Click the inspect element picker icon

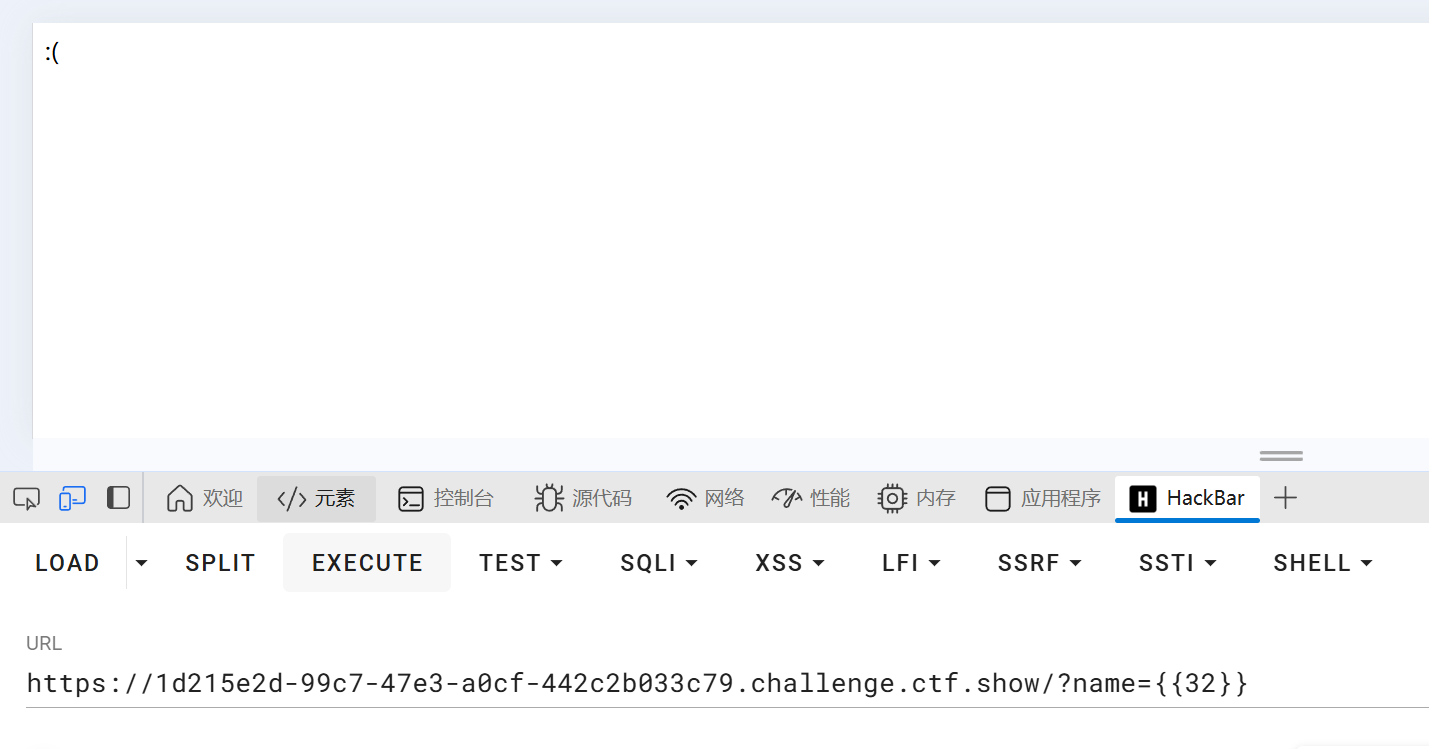tap(26, 498)
